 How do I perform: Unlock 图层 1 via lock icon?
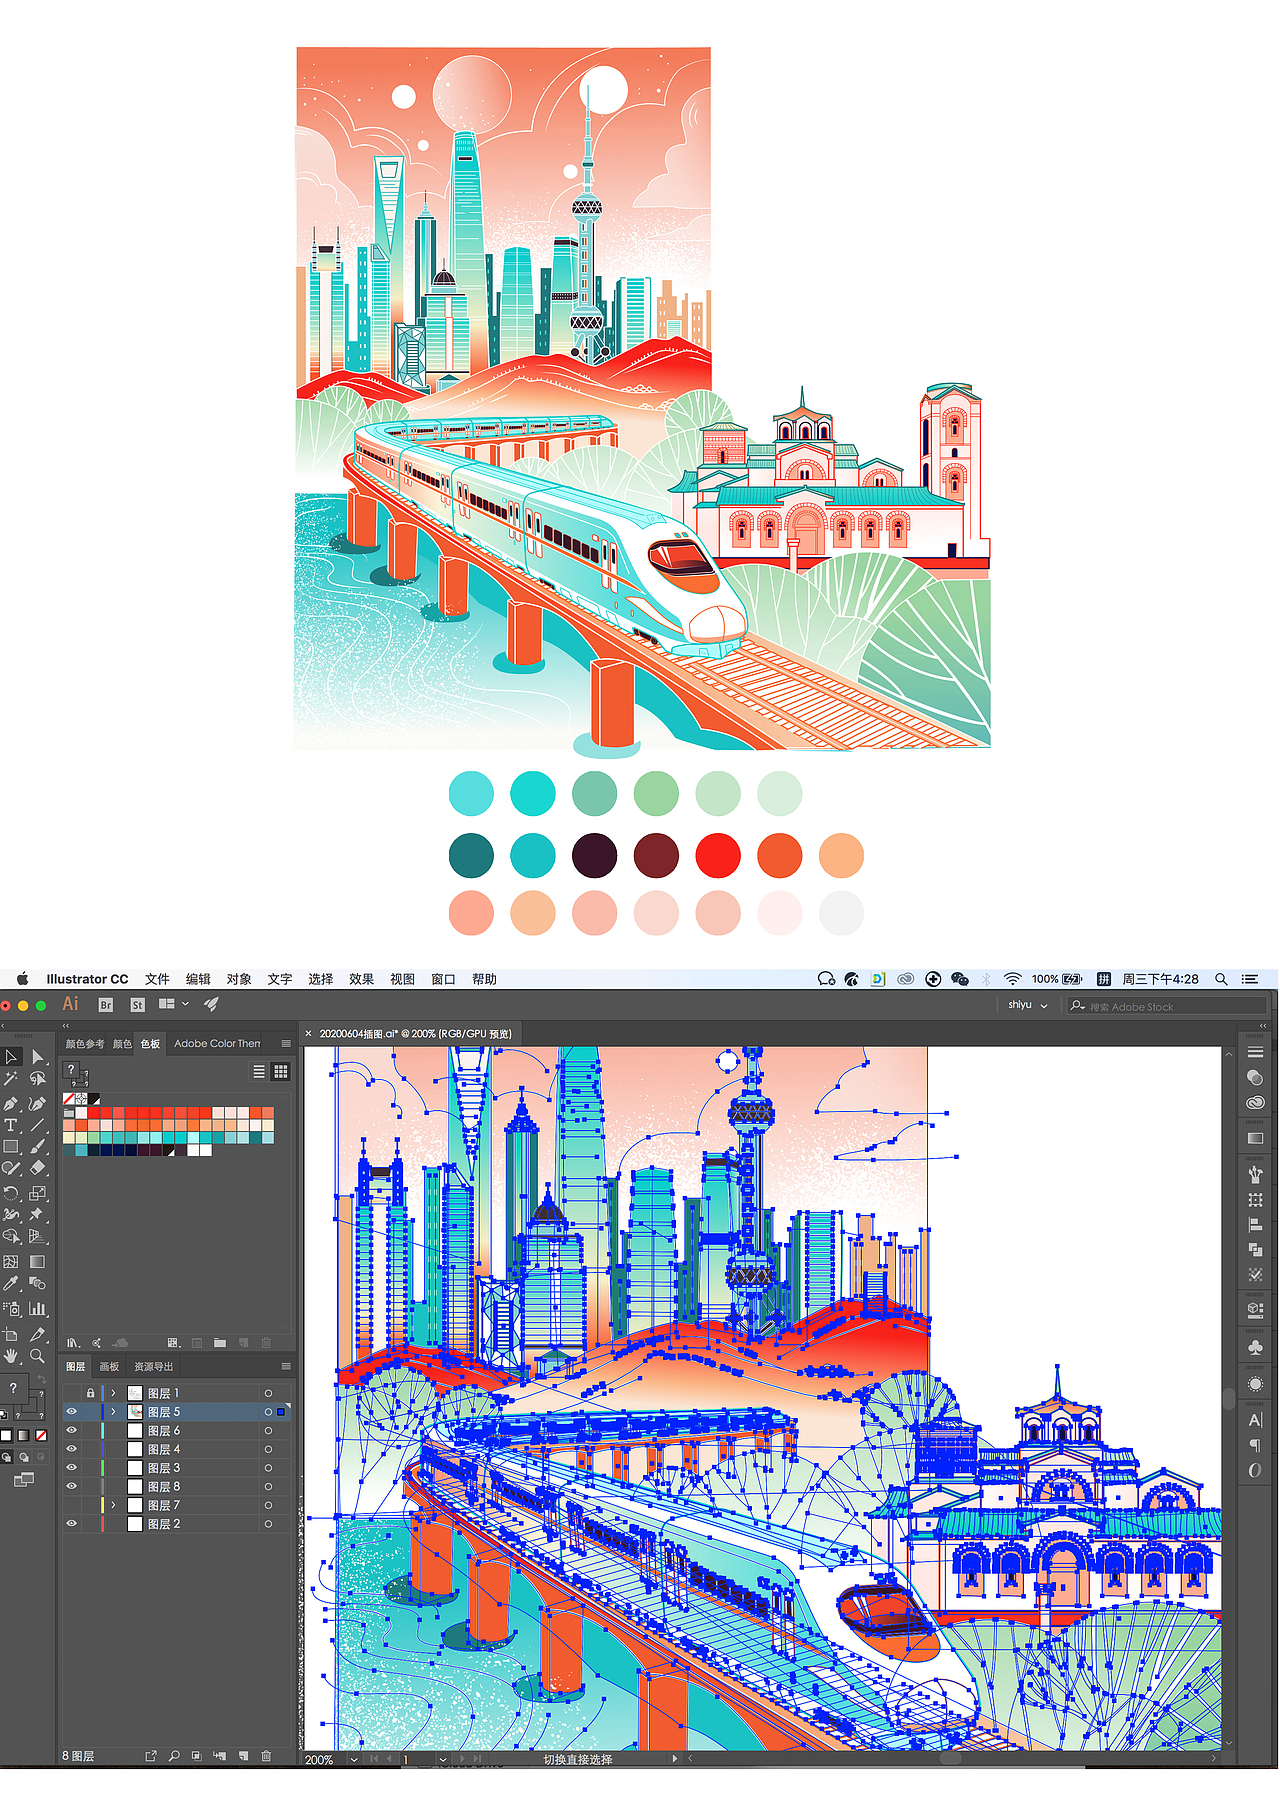tap(91, 1393)
